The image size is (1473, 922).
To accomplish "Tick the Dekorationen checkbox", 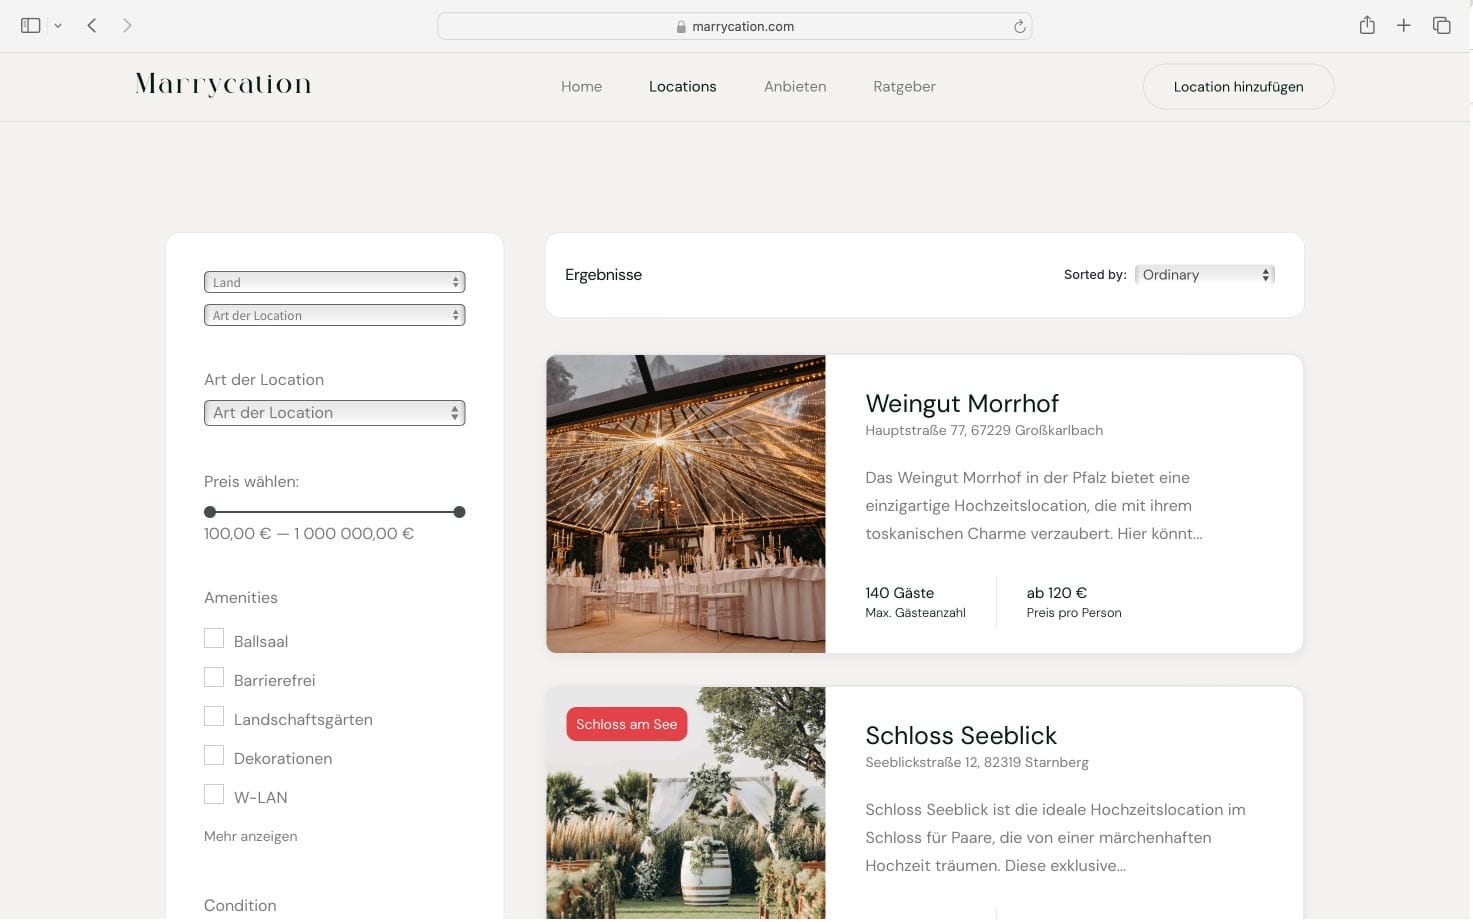I will point(214,756).
